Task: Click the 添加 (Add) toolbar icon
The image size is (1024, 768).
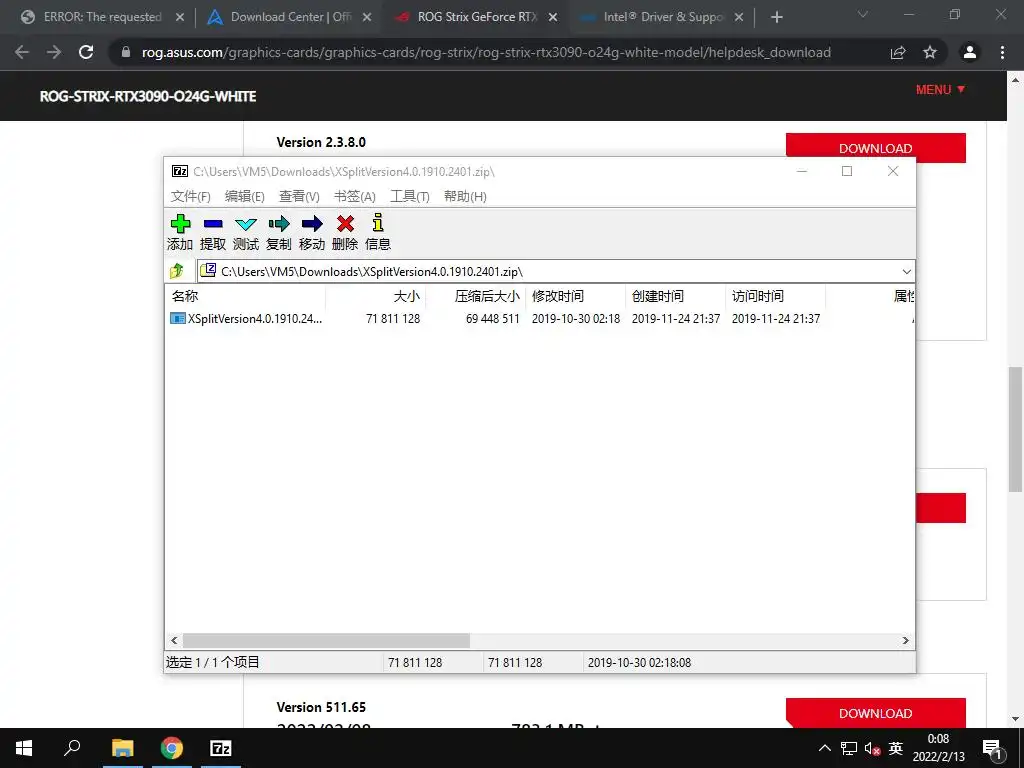Action: coord(180,224)
